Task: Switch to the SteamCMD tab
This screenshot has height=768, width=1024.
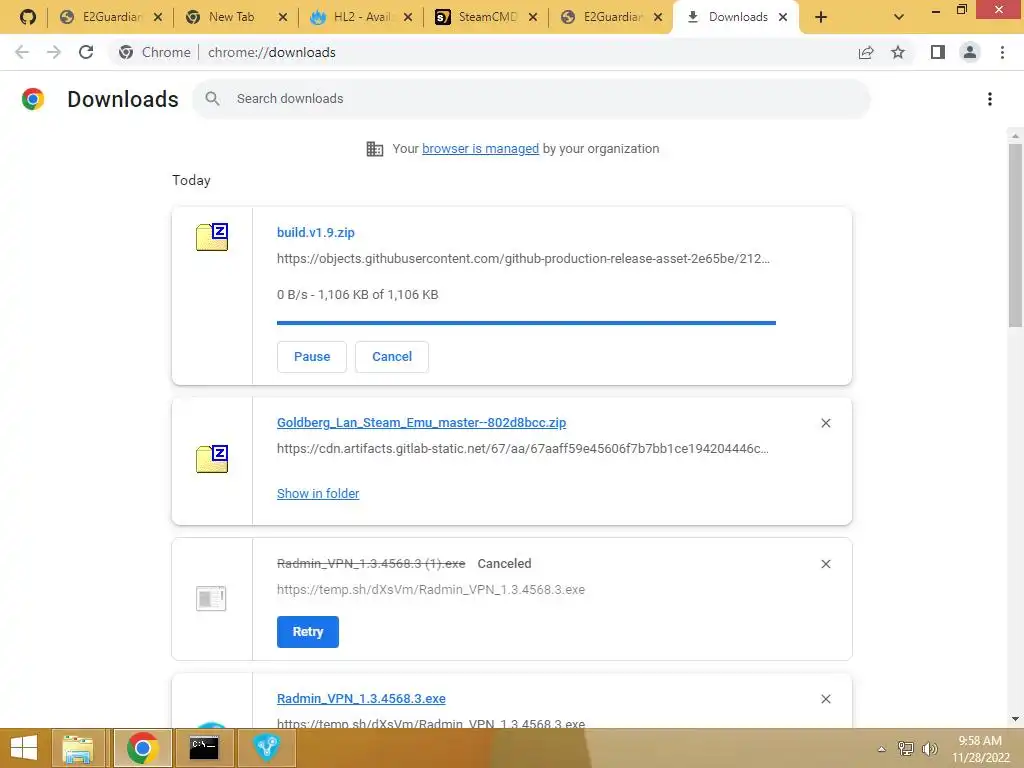Action: [x=487, y=17]
